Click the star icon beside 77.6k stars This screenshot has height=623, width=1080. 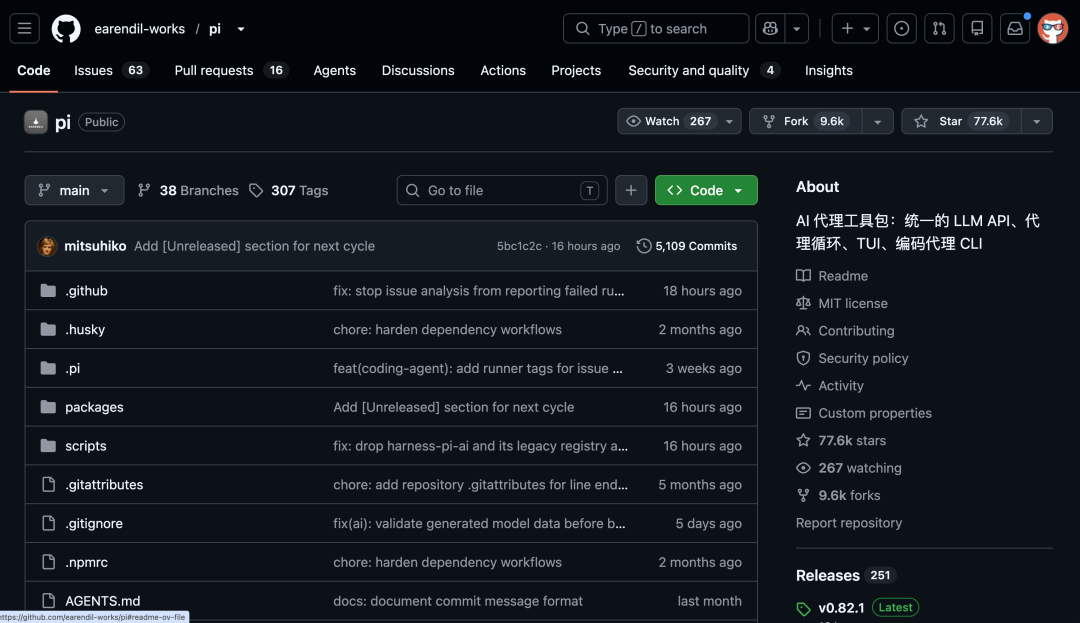[x=803, y=440]
